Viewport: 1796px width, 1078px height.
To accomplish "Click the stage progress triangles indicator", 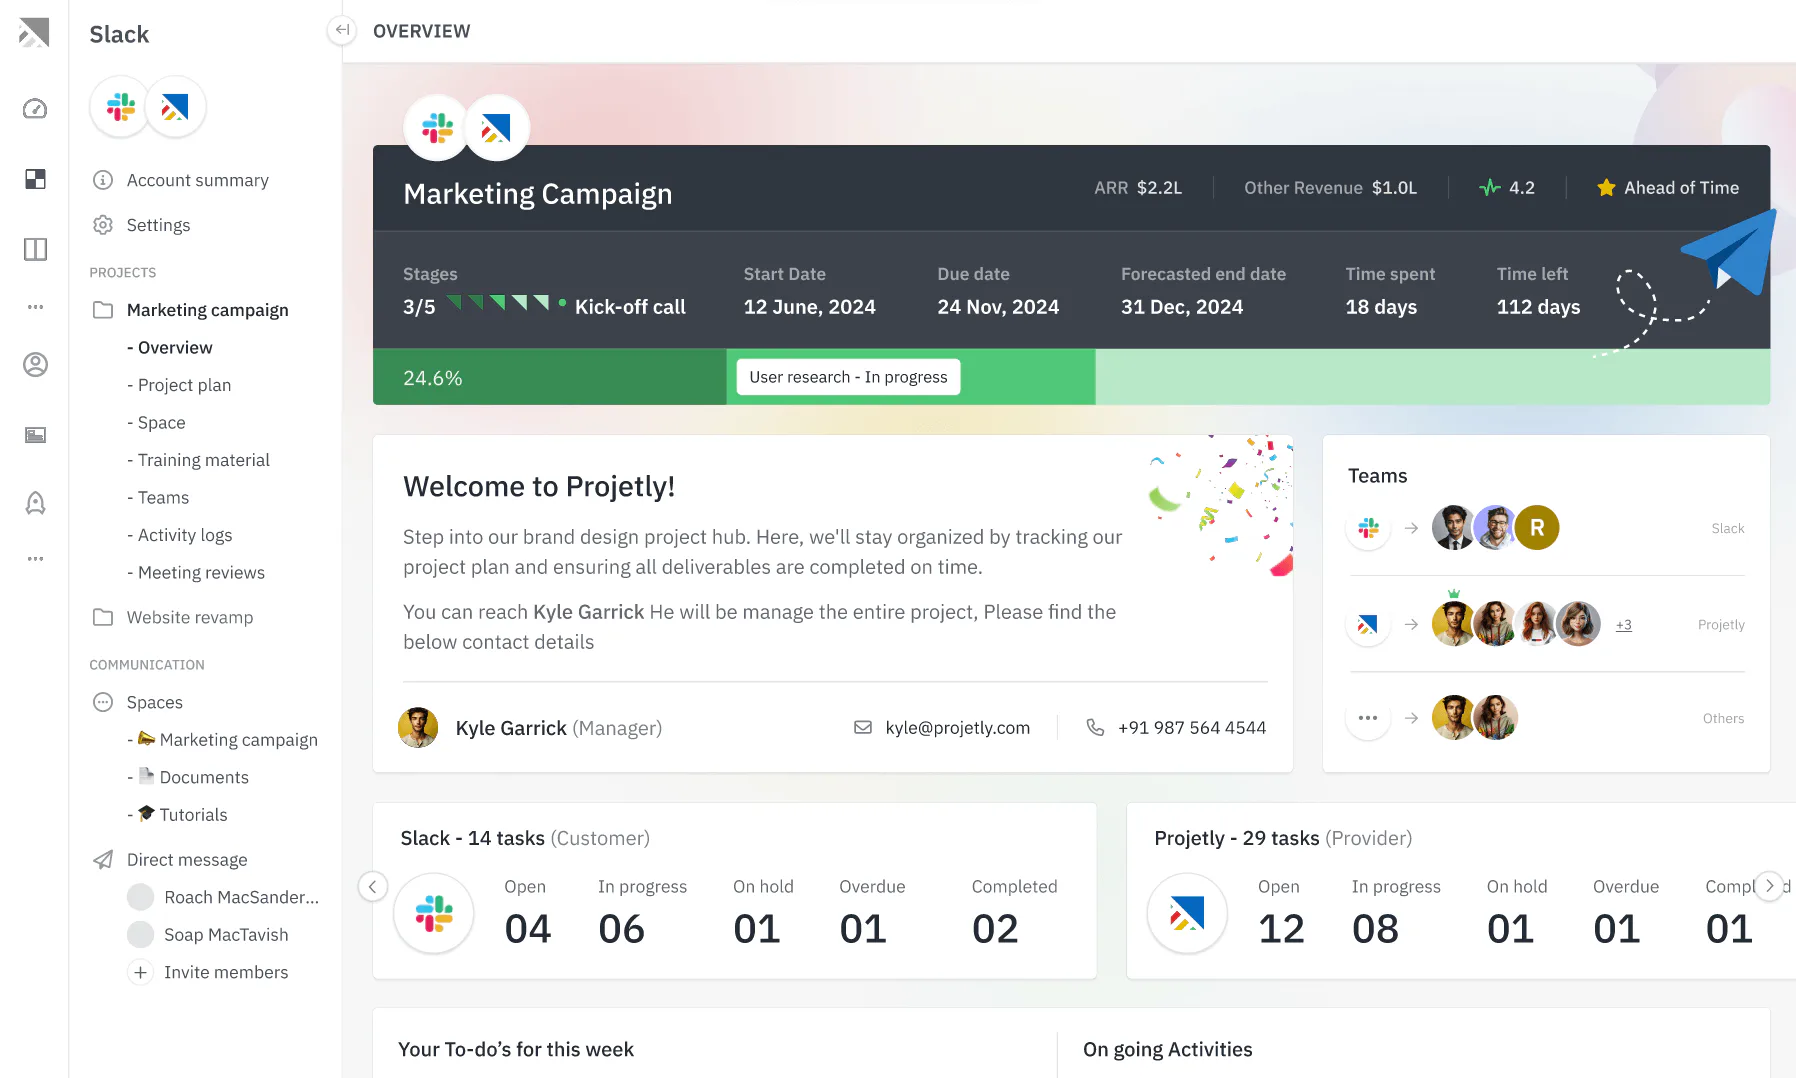I will (x=498, y=303).
